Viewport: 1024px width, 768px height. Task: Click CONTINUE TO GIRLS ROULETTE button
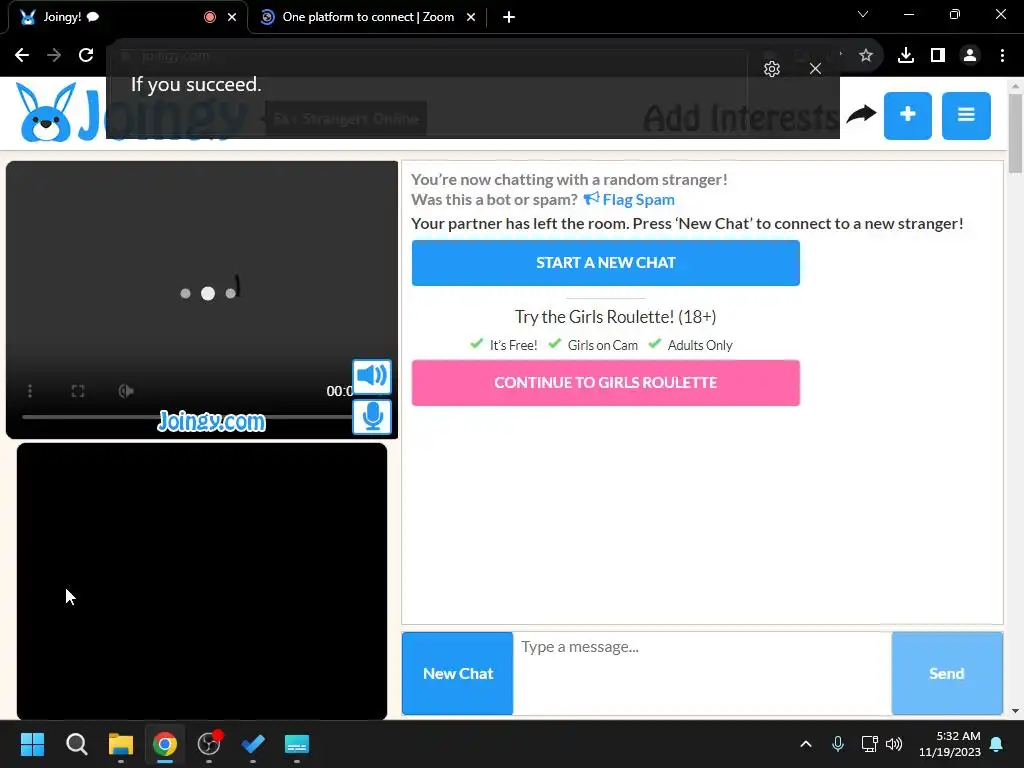(605, 383)
